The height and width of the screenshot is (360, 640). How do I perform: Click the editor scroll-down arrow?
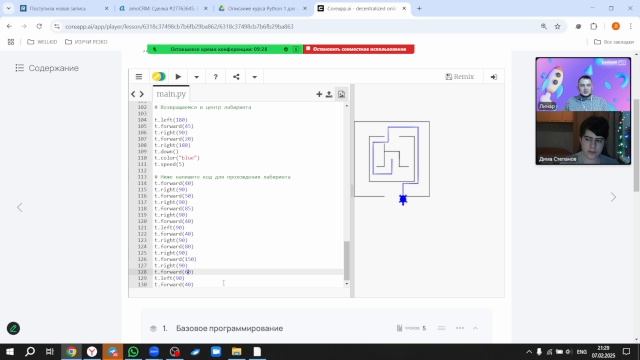point(347,284)
